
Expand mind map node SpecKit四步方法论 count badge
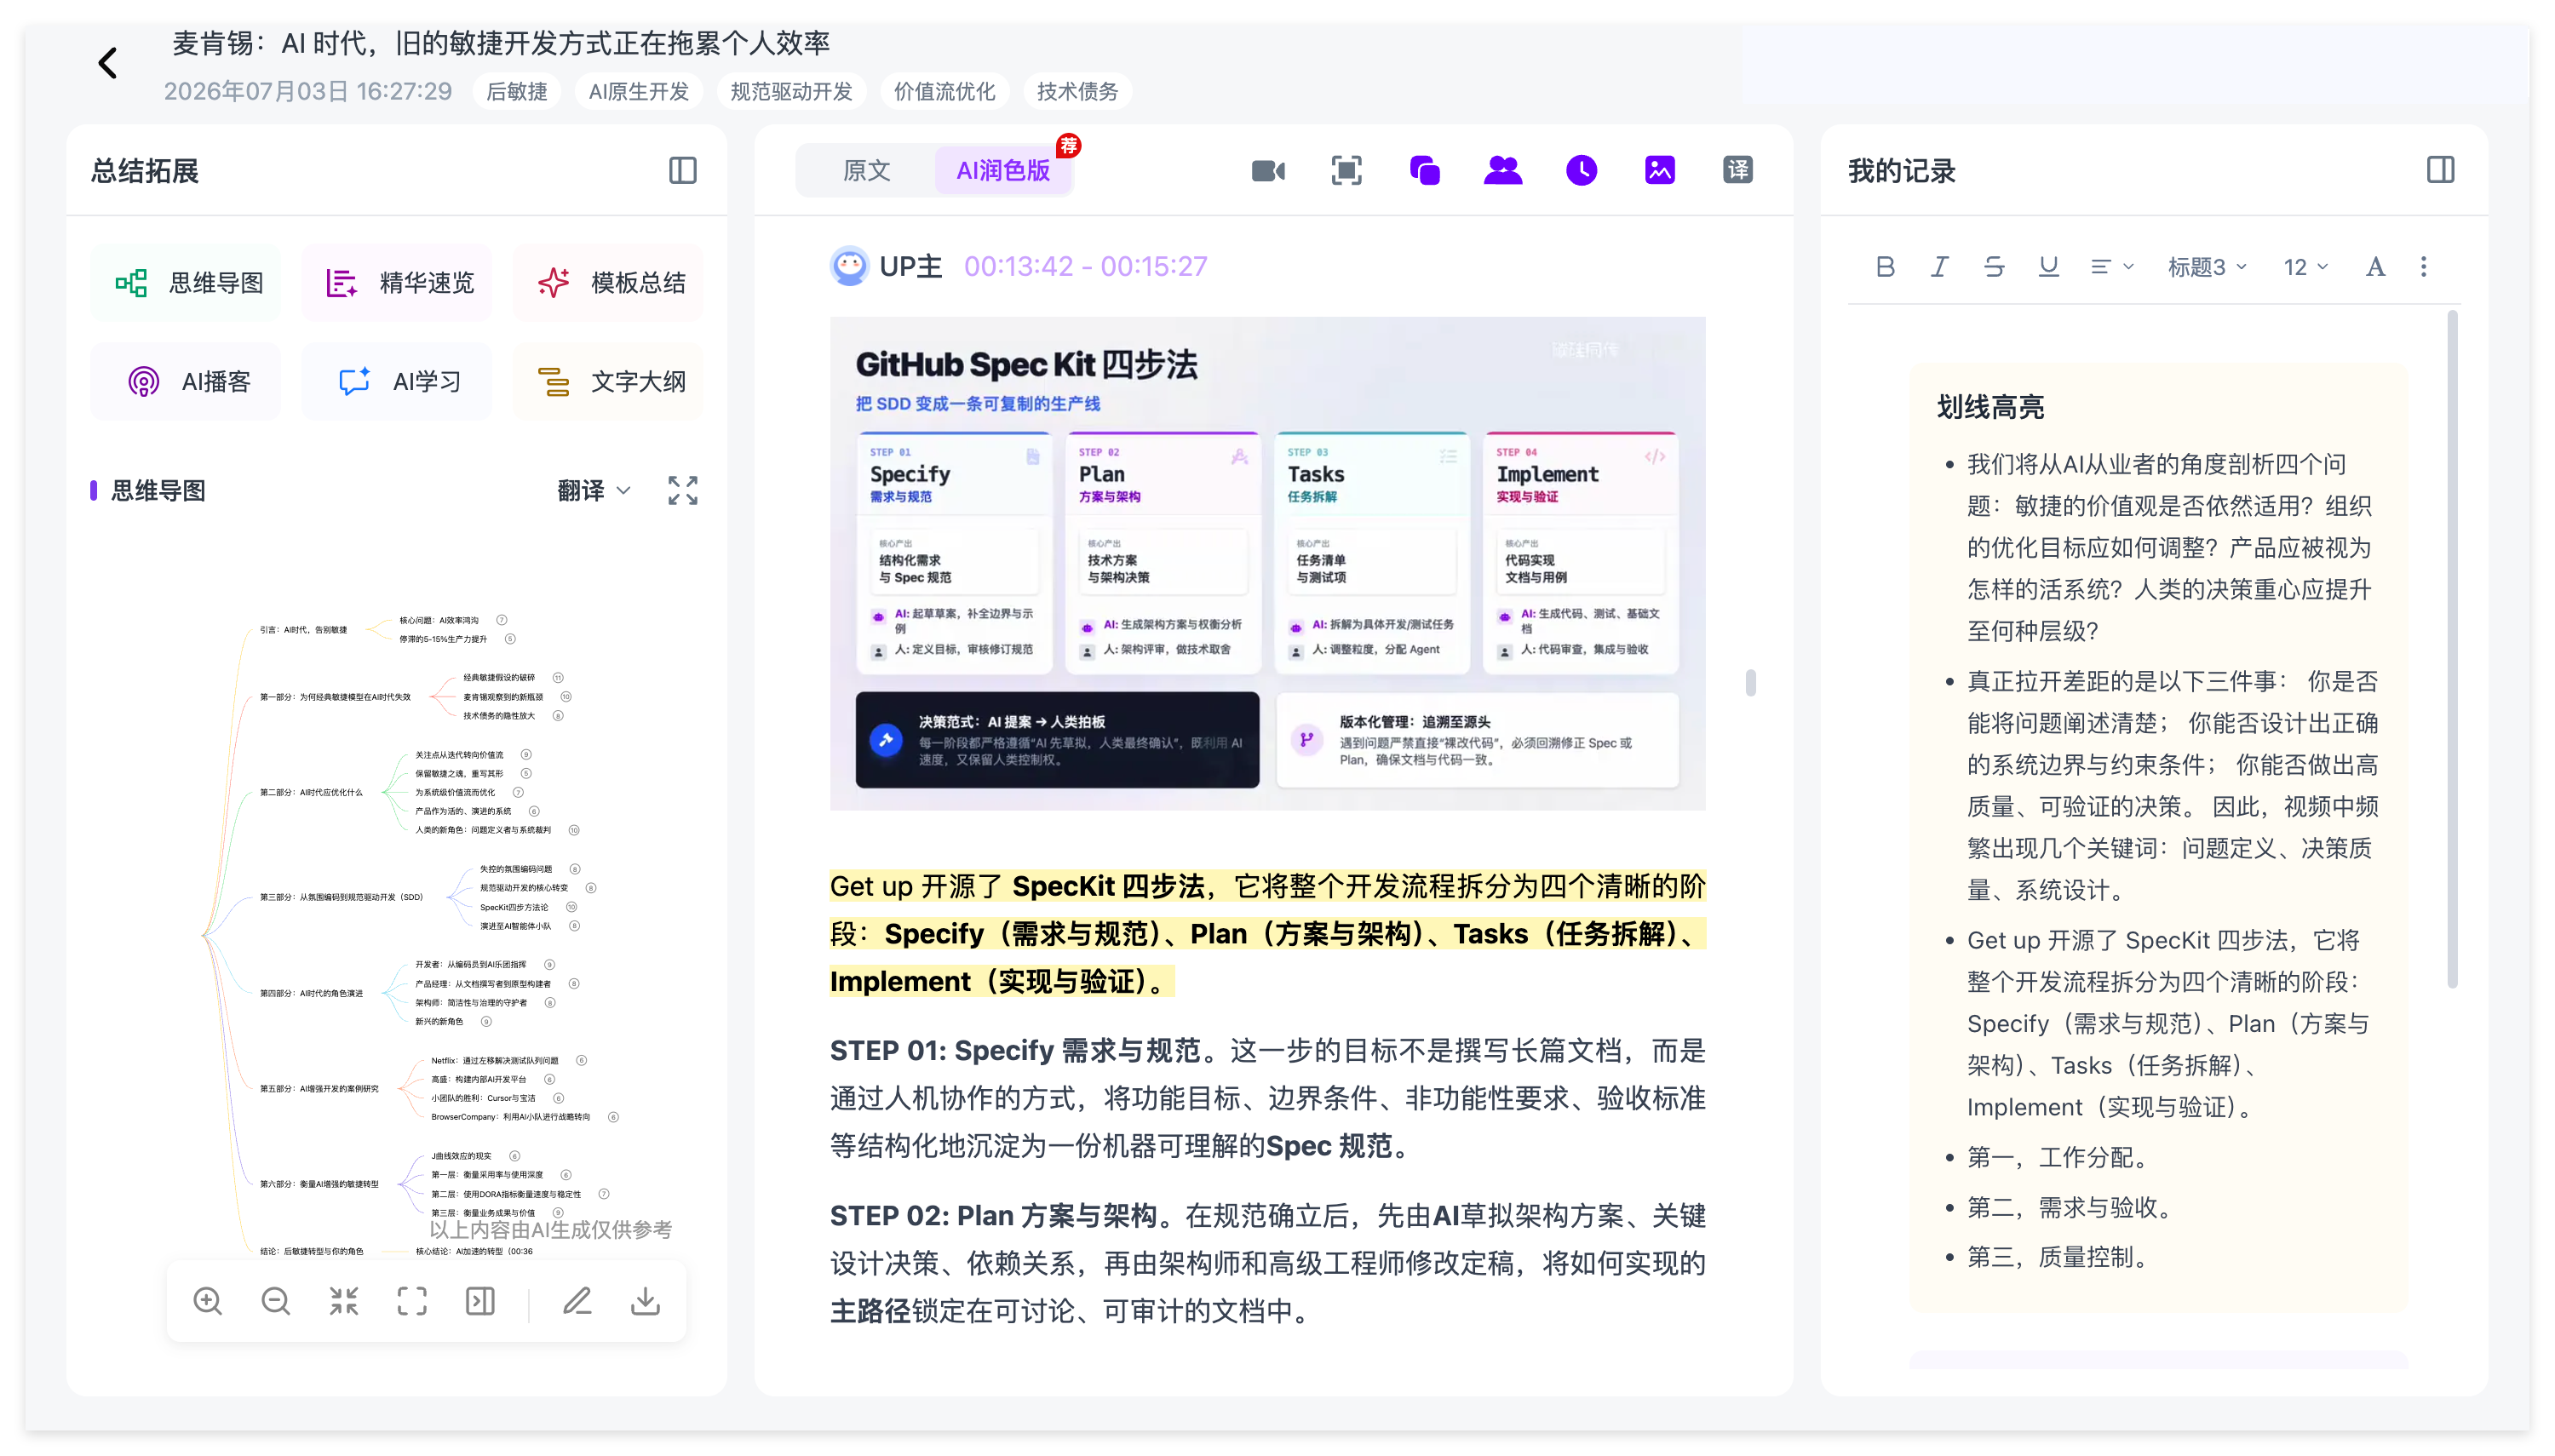(571, 907)
